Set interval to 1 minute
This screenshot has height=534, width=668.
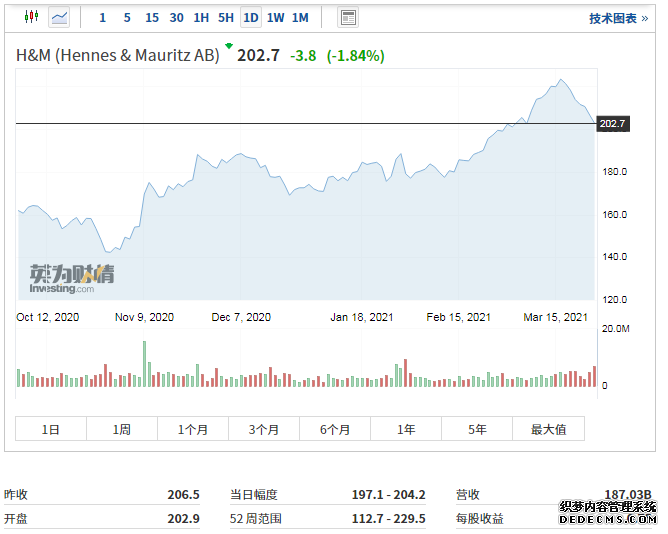pos(102,17)
